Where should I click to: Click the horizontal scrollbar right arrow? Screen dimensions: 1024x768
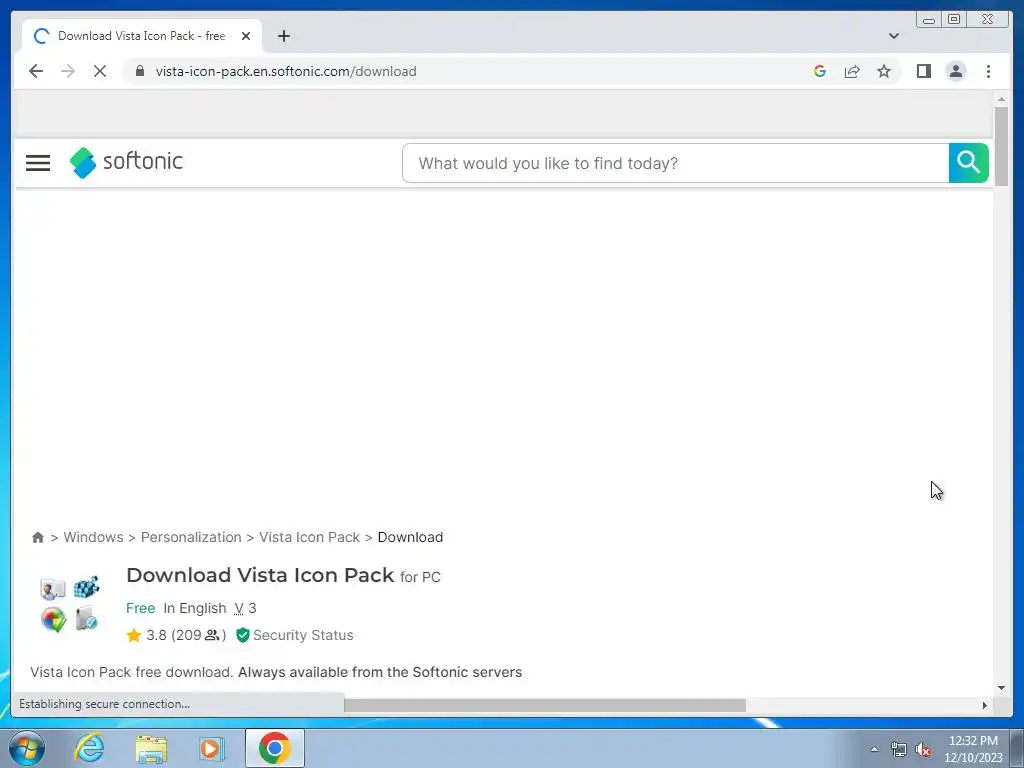pos(985,705)
